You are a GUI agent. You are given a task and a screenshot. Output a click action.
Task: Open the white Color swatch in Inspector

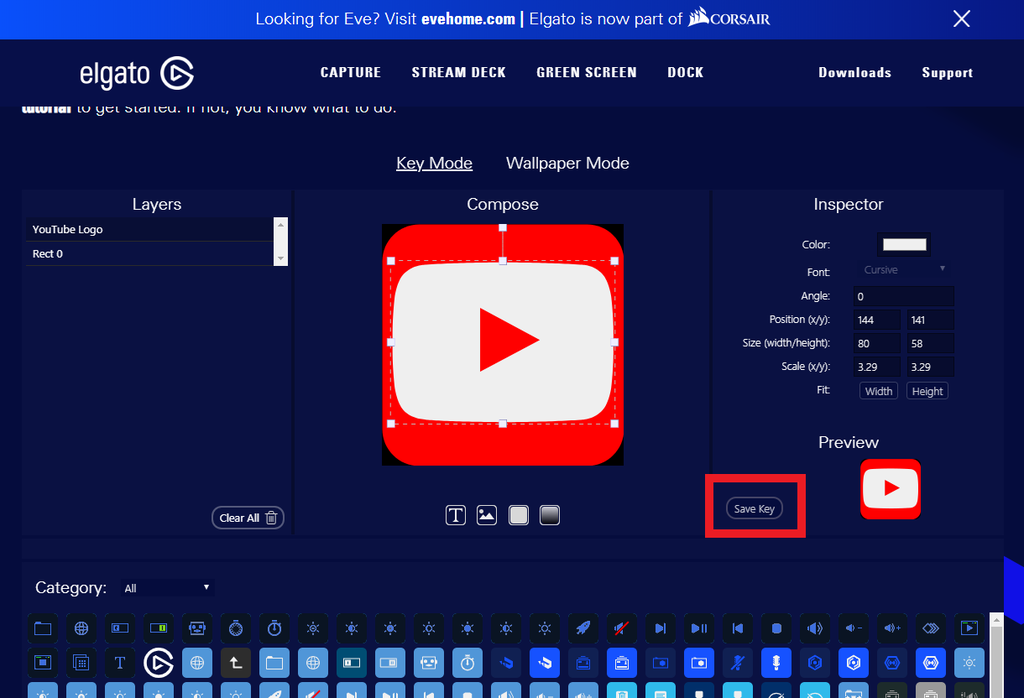904,244
